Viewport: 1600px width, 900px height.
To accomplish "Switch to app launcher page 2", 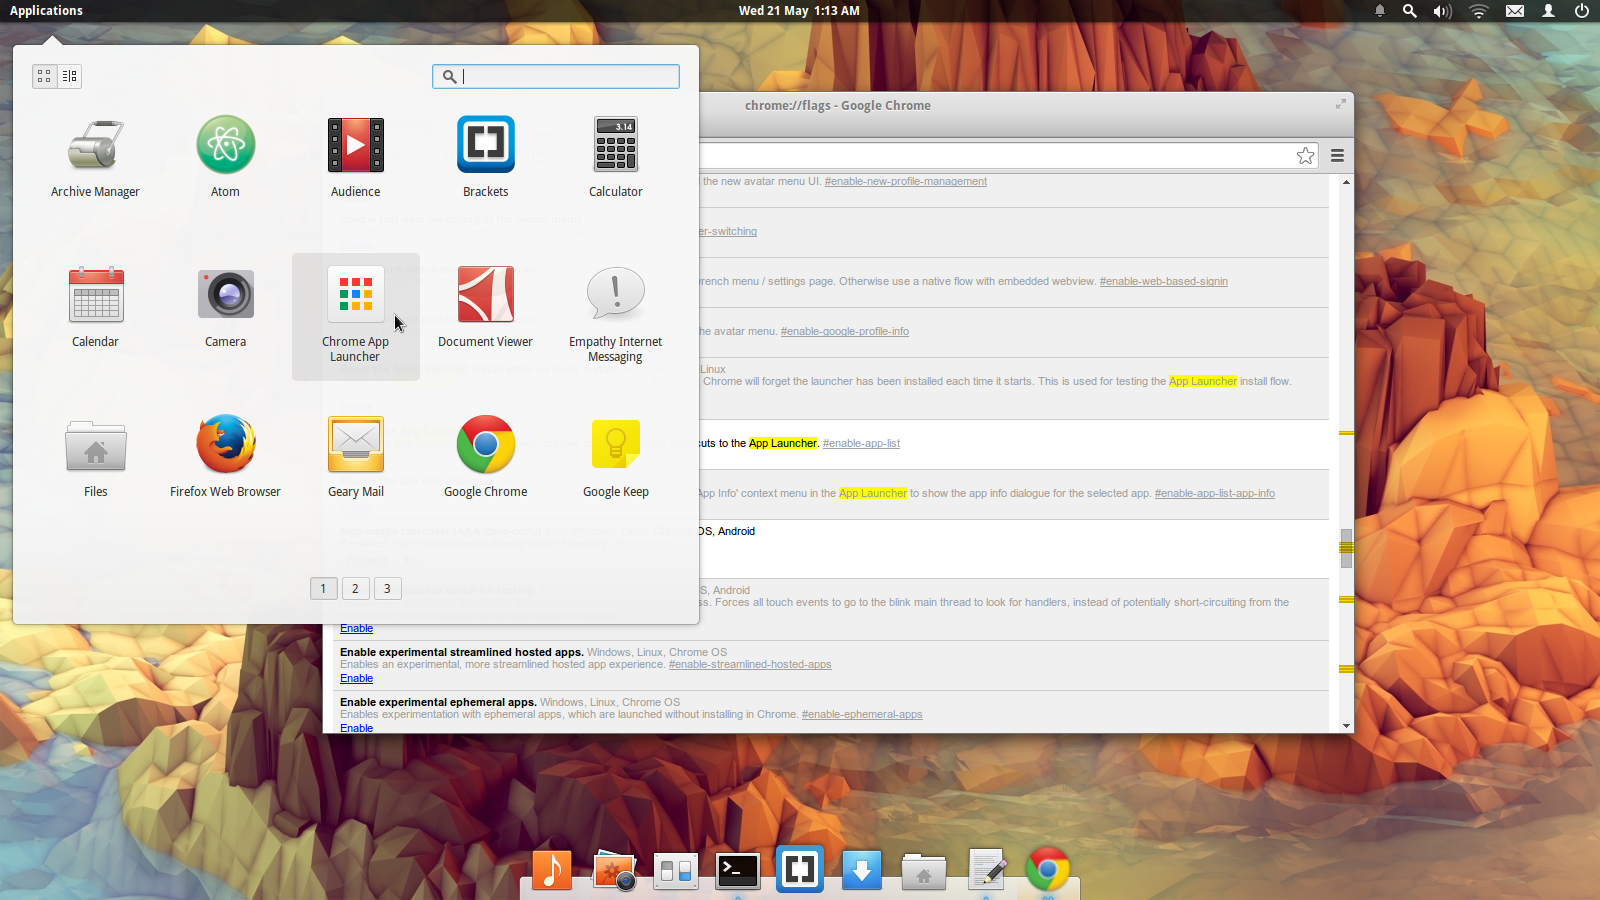I will point(355,588).
